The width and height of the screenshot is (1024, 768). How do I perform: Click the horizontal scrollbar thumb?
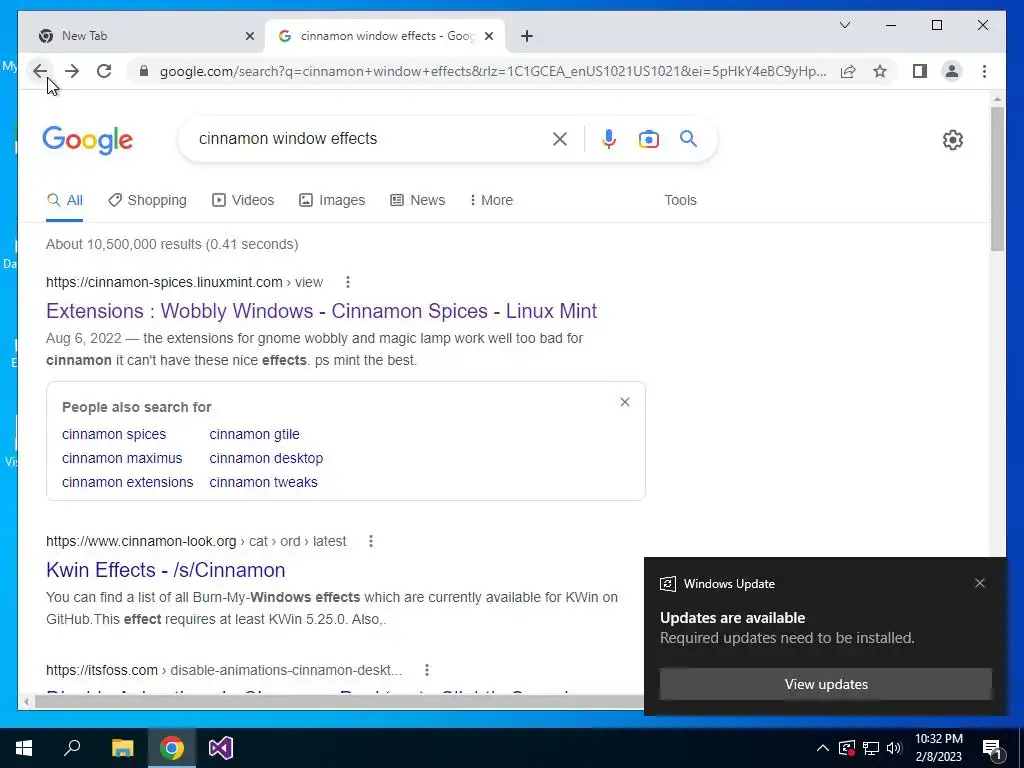(340, 702)
